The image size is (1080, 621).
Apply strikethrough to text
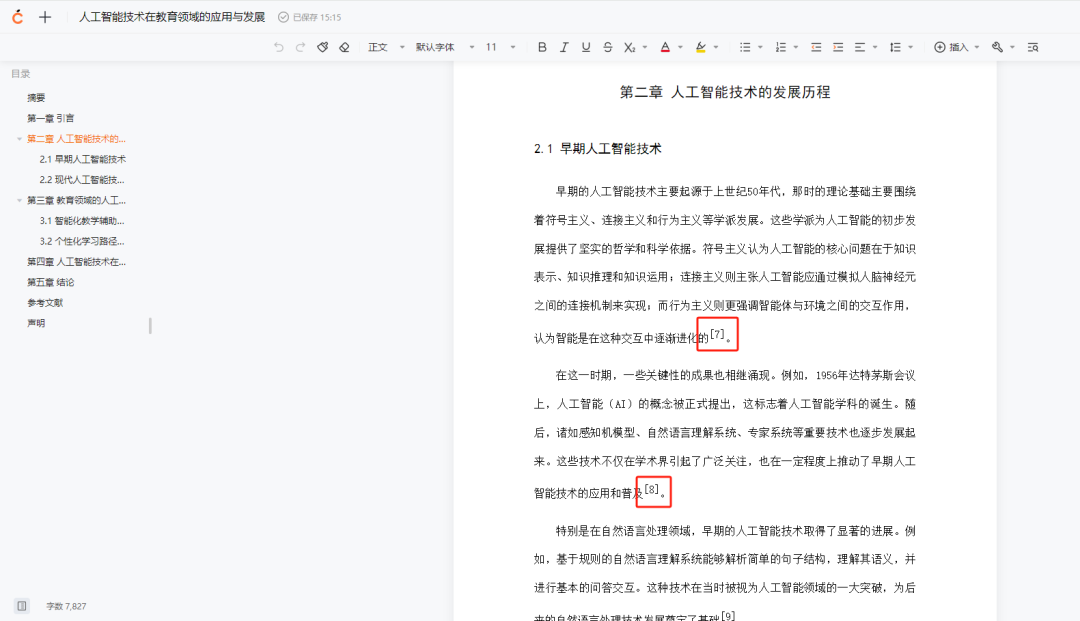610,47
